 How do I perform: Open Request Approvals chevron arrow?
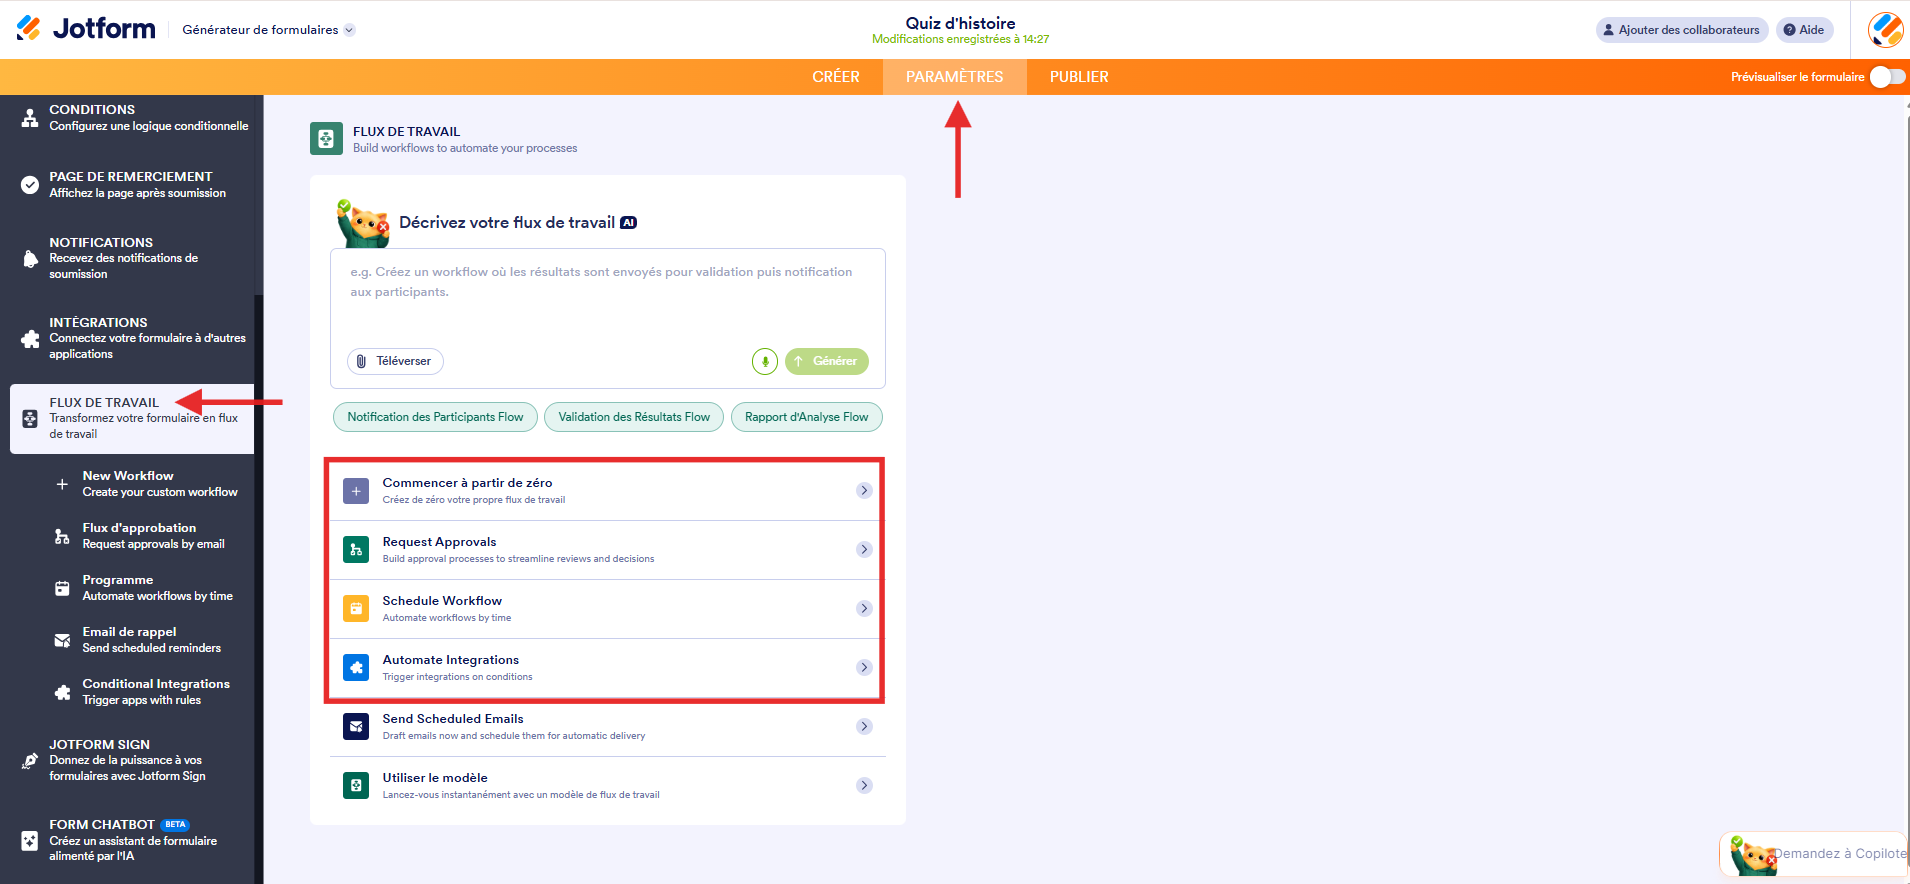(x=864, y=550)
